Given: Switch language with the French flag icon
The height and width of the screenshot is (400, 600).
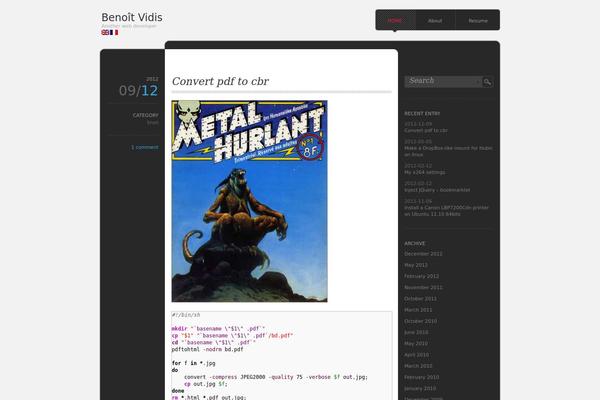Looking at the screenshot, I should [114, 33].
